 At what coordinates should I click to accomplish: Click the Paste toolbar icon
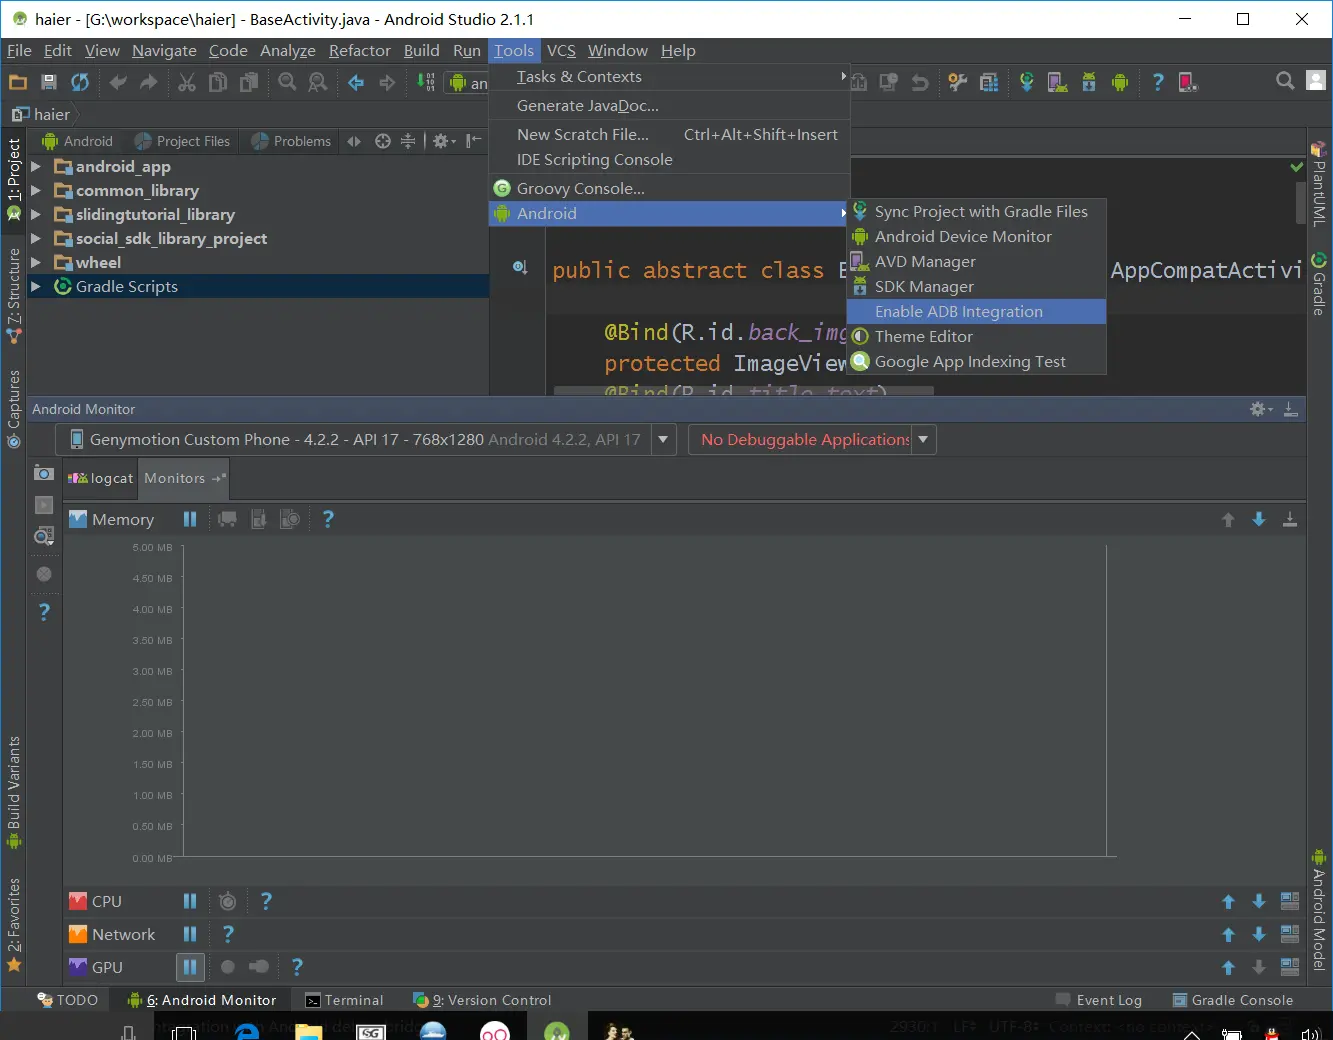(x=248, y=83)
